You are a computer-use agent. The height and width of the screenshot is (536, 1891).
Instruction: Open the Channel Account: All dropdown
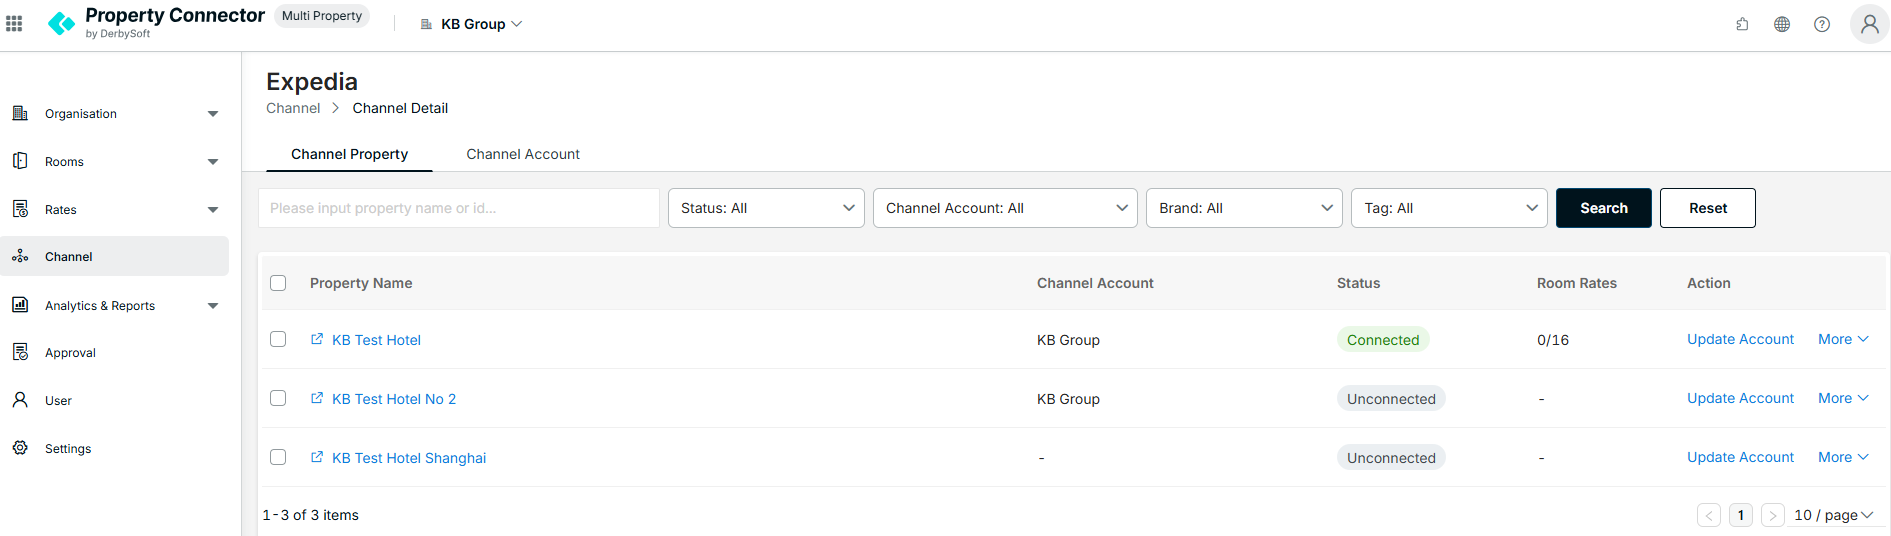click(x=1005, y=208)
